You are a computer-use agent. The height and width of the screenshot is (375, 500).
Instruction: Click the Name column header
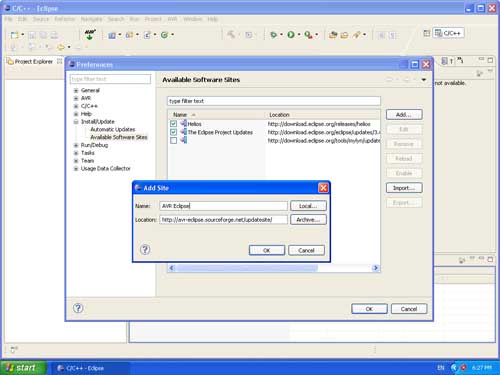pyautogui.click(x=217, y=115)
